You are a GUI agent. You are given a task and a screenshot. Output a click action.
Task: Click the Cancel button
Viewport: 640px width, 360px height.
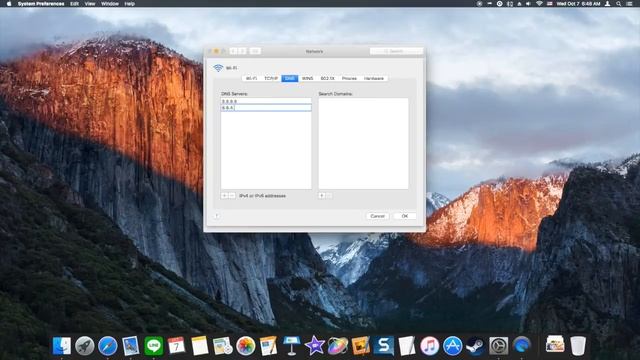(x=378, y=216)
